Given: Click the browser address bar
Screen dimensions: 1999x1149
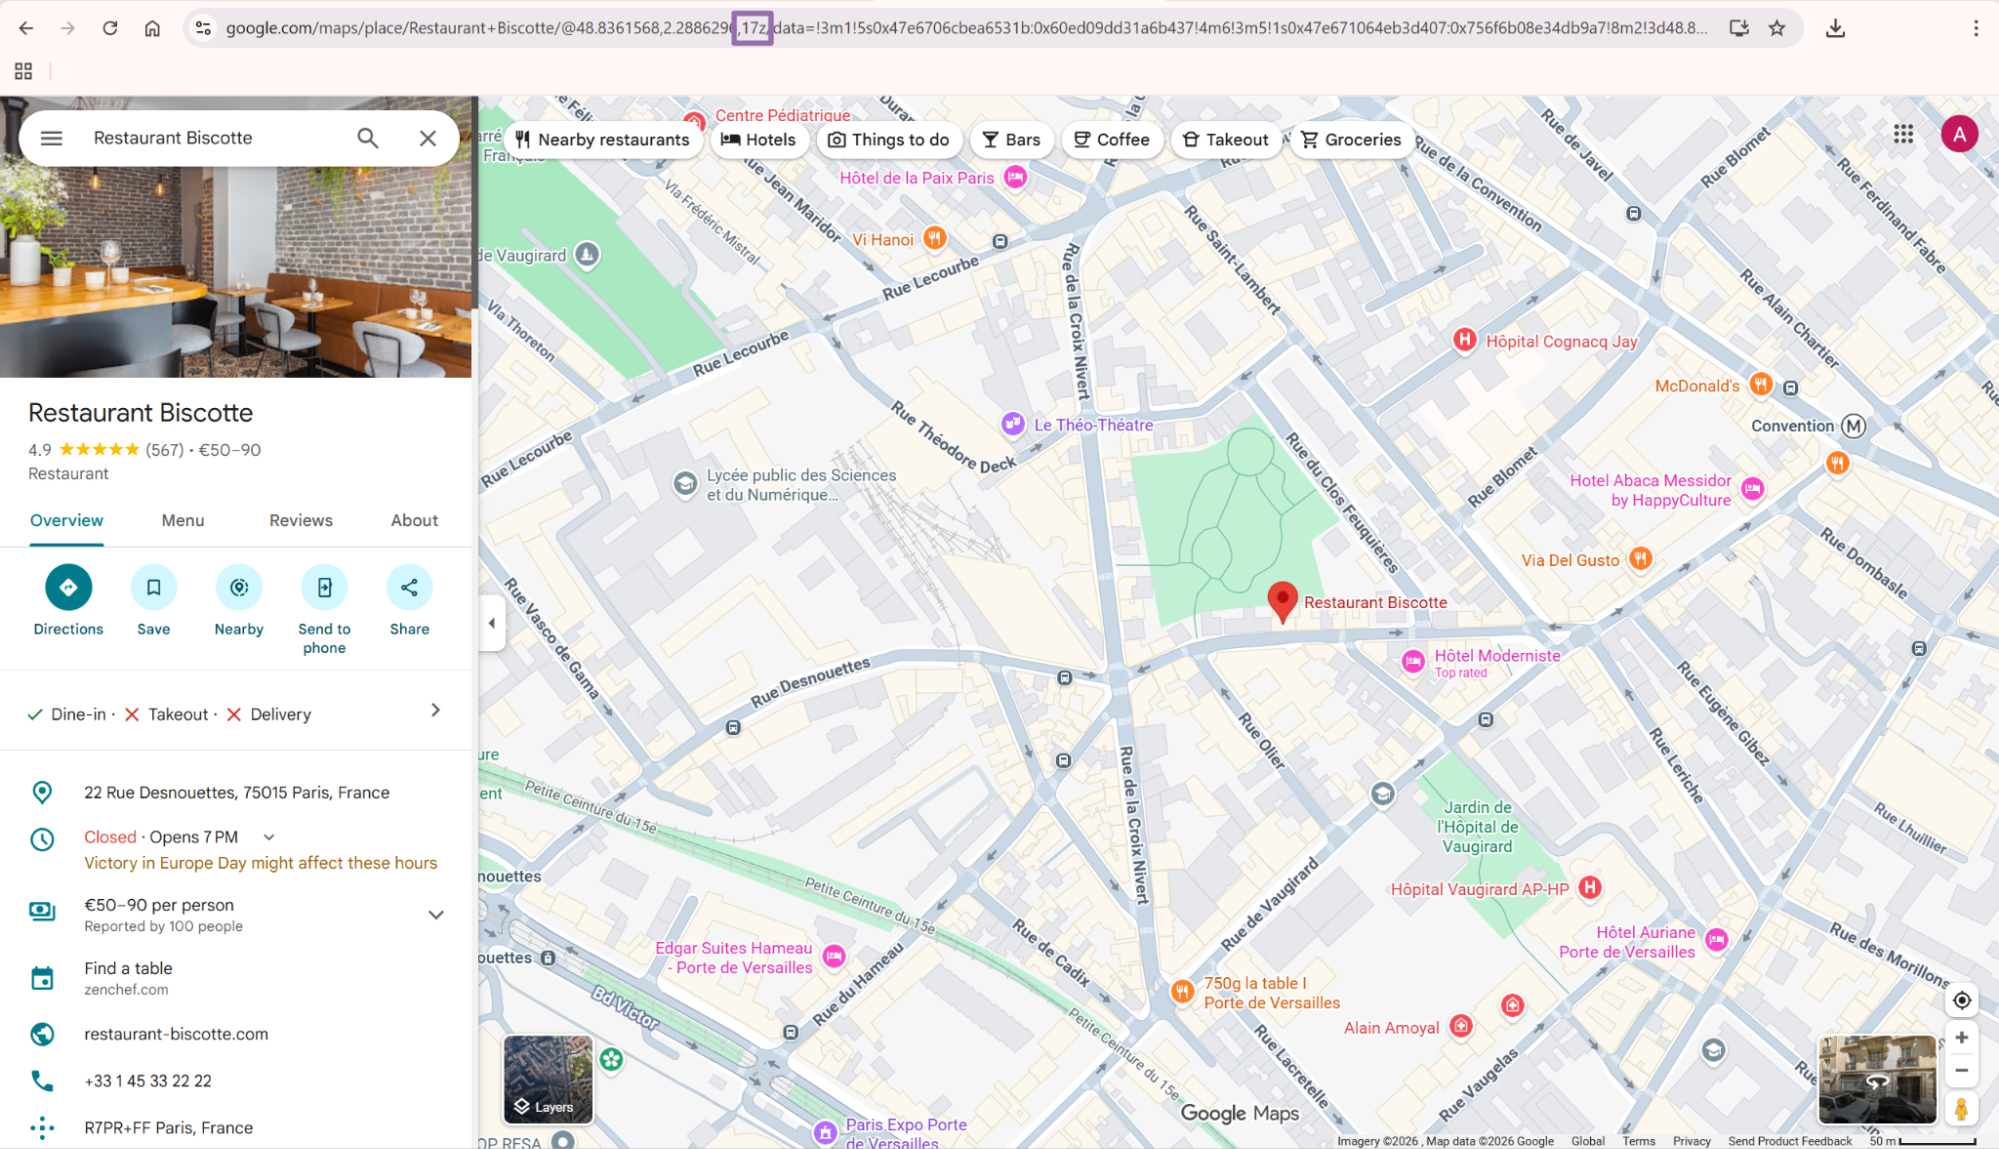Looking at the screenshot, I should 966,28.
